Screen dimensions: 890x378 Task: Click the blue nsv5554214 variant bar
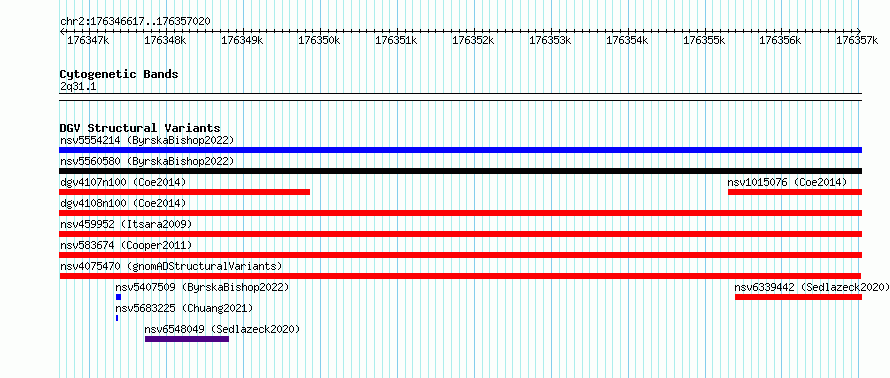(460, 150)
